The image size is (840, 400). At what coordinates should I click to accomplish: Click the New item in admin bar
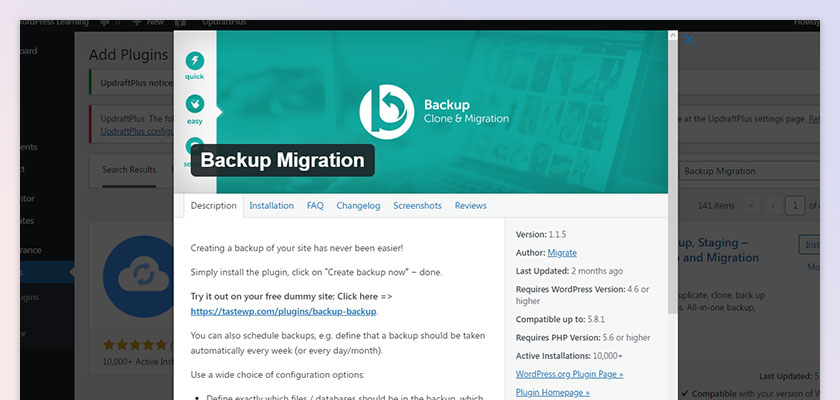click(x=149, y=22)
